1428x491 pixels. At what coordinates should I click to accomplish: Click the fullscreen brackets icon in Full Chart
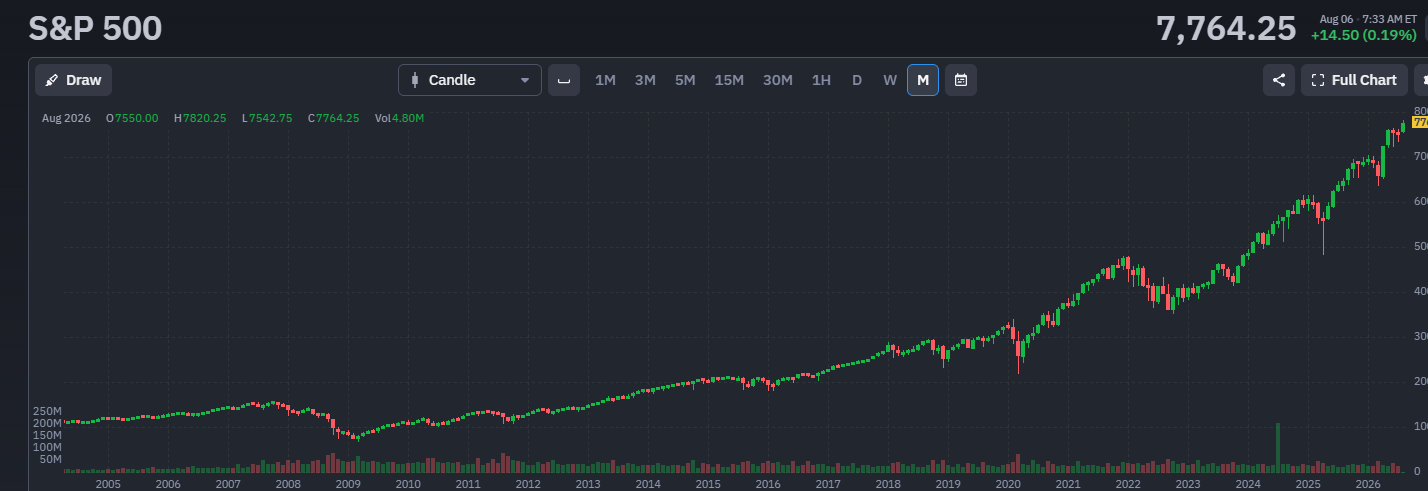[1317, 80]
